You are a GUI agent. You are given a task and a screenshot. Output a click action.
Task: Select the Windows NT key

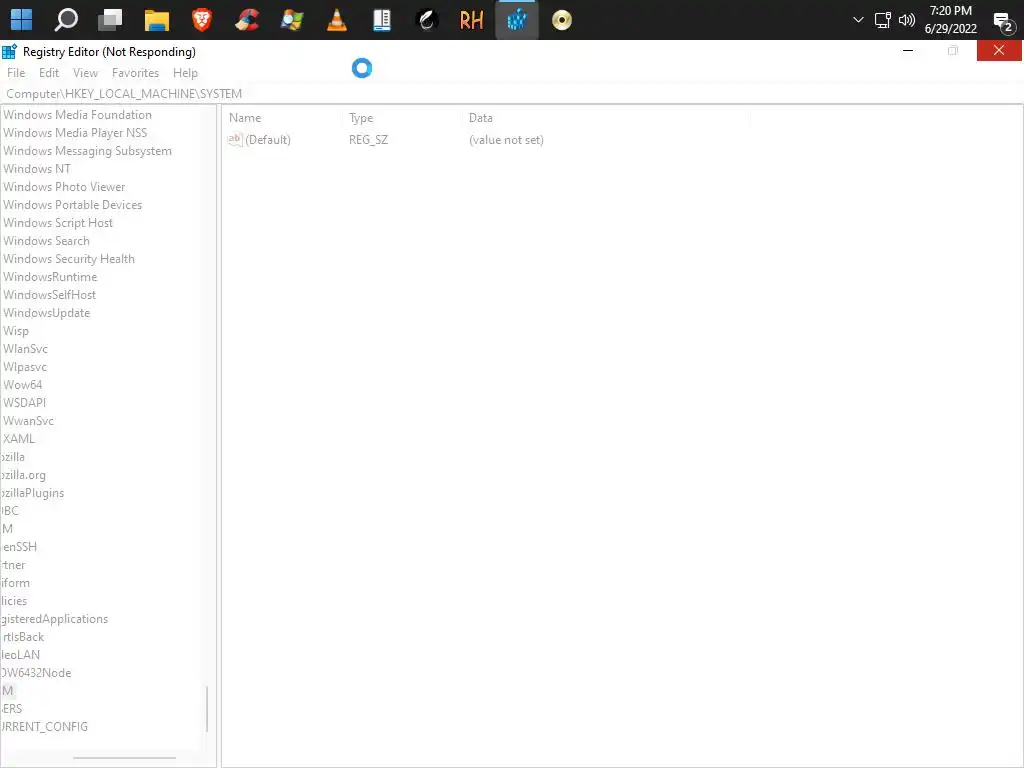click(x=37, y=169)
